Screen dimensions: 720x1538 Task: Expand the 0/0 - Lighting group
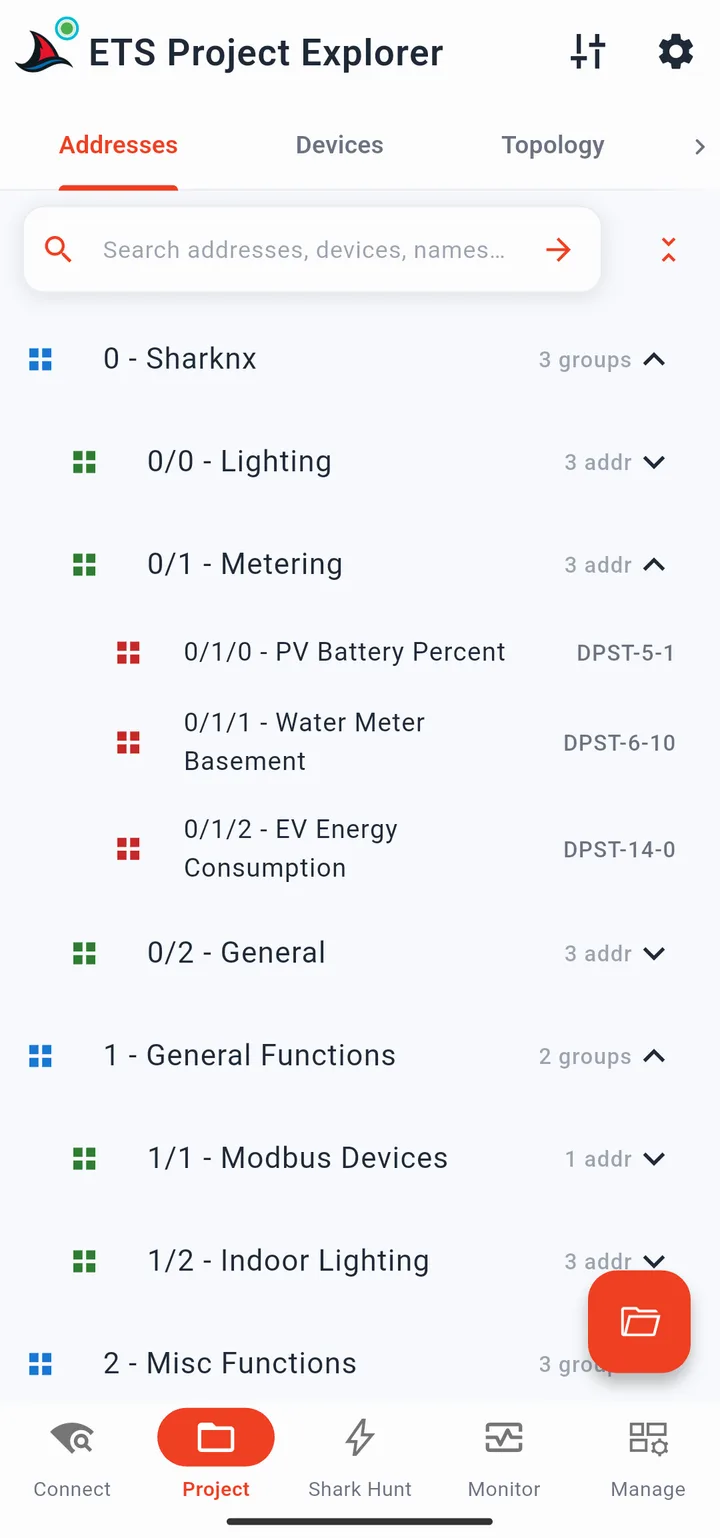[x=654, y=462]
